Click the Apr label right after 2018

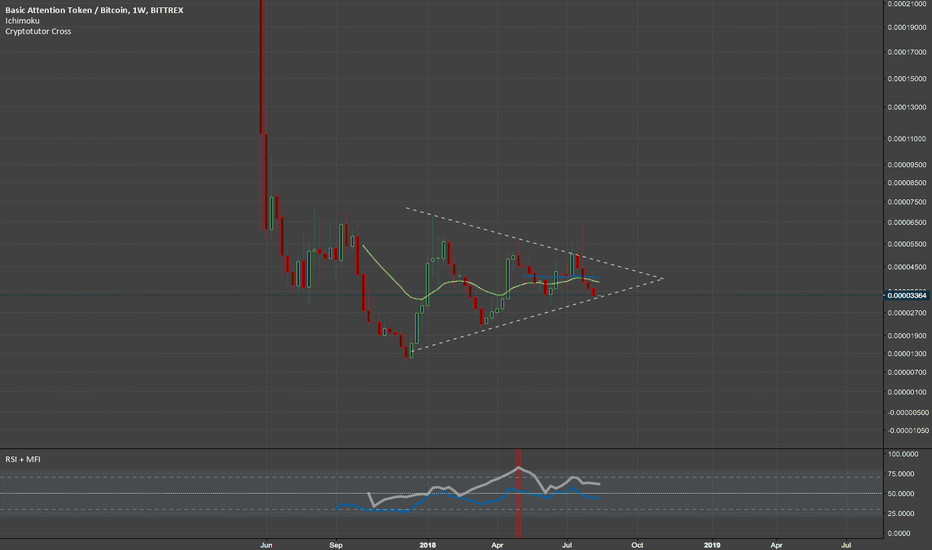[498, 545]
